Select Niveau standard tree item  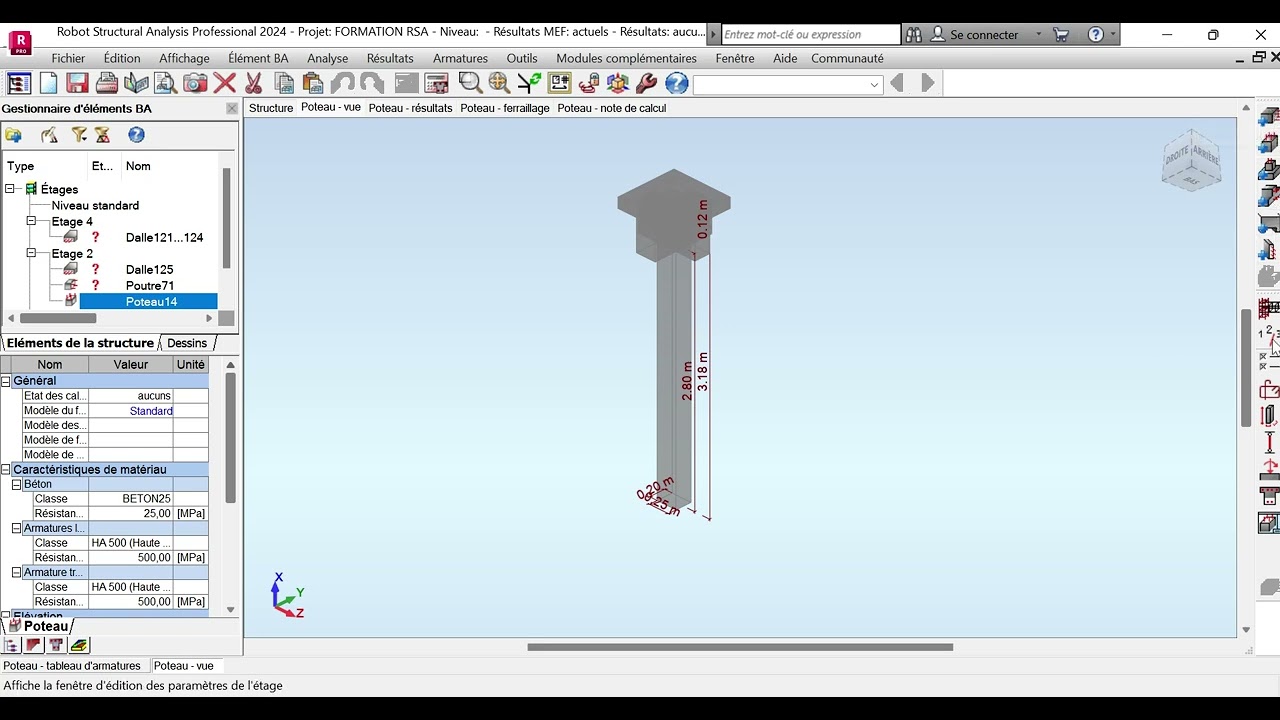pos(95,205)
